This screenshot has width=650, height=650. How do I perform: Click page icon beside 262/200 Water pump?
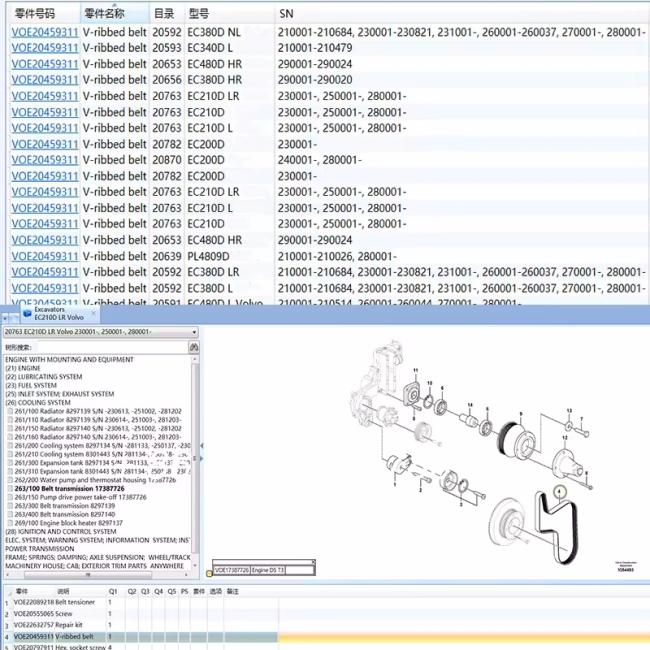pos(10,480)
